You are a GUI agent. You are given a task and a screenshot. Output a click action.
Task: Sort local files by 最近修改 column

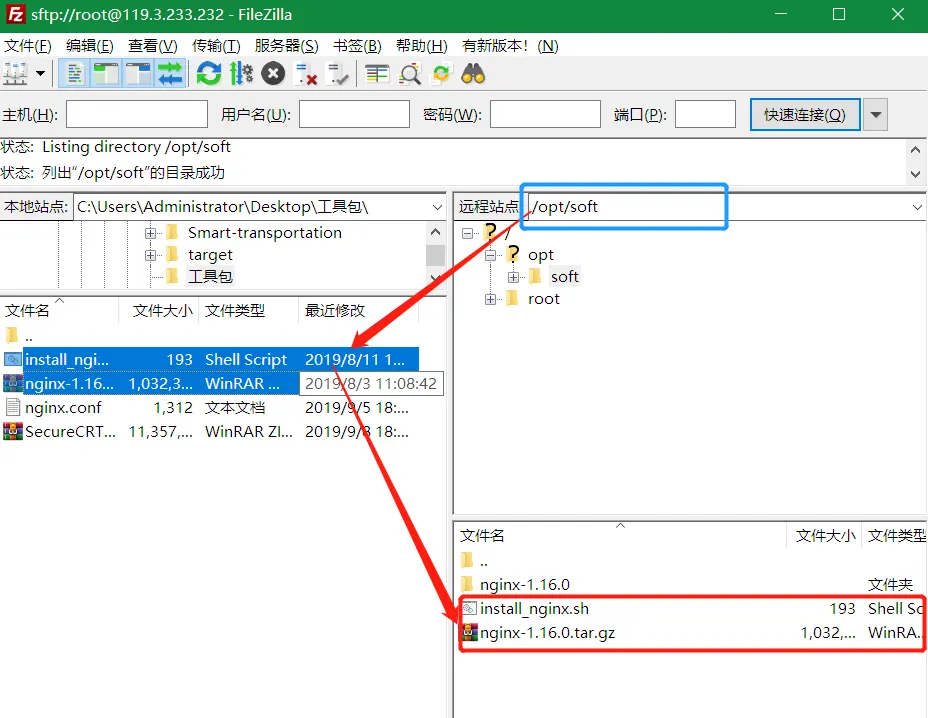coord(358,311)
